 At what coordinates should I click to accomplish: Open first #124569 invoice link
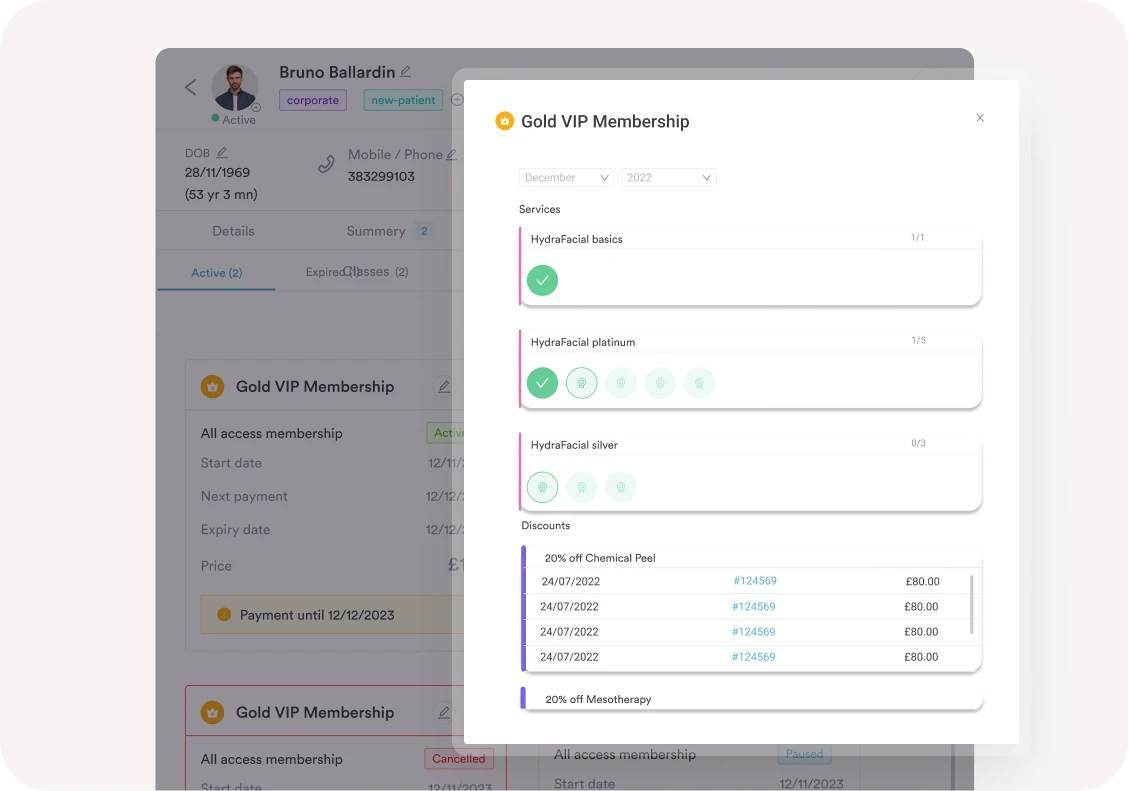pyautogui.click(x=754, y=581)
